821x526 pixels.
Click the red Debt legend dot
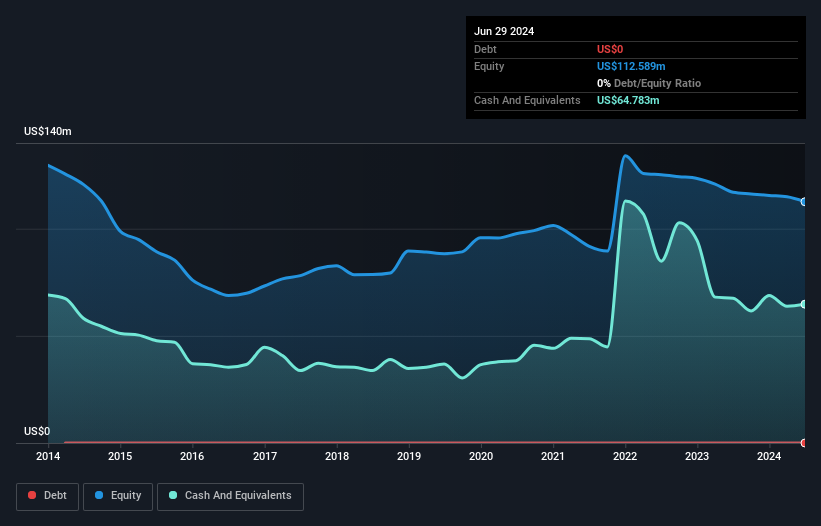(x=32, y=495)
